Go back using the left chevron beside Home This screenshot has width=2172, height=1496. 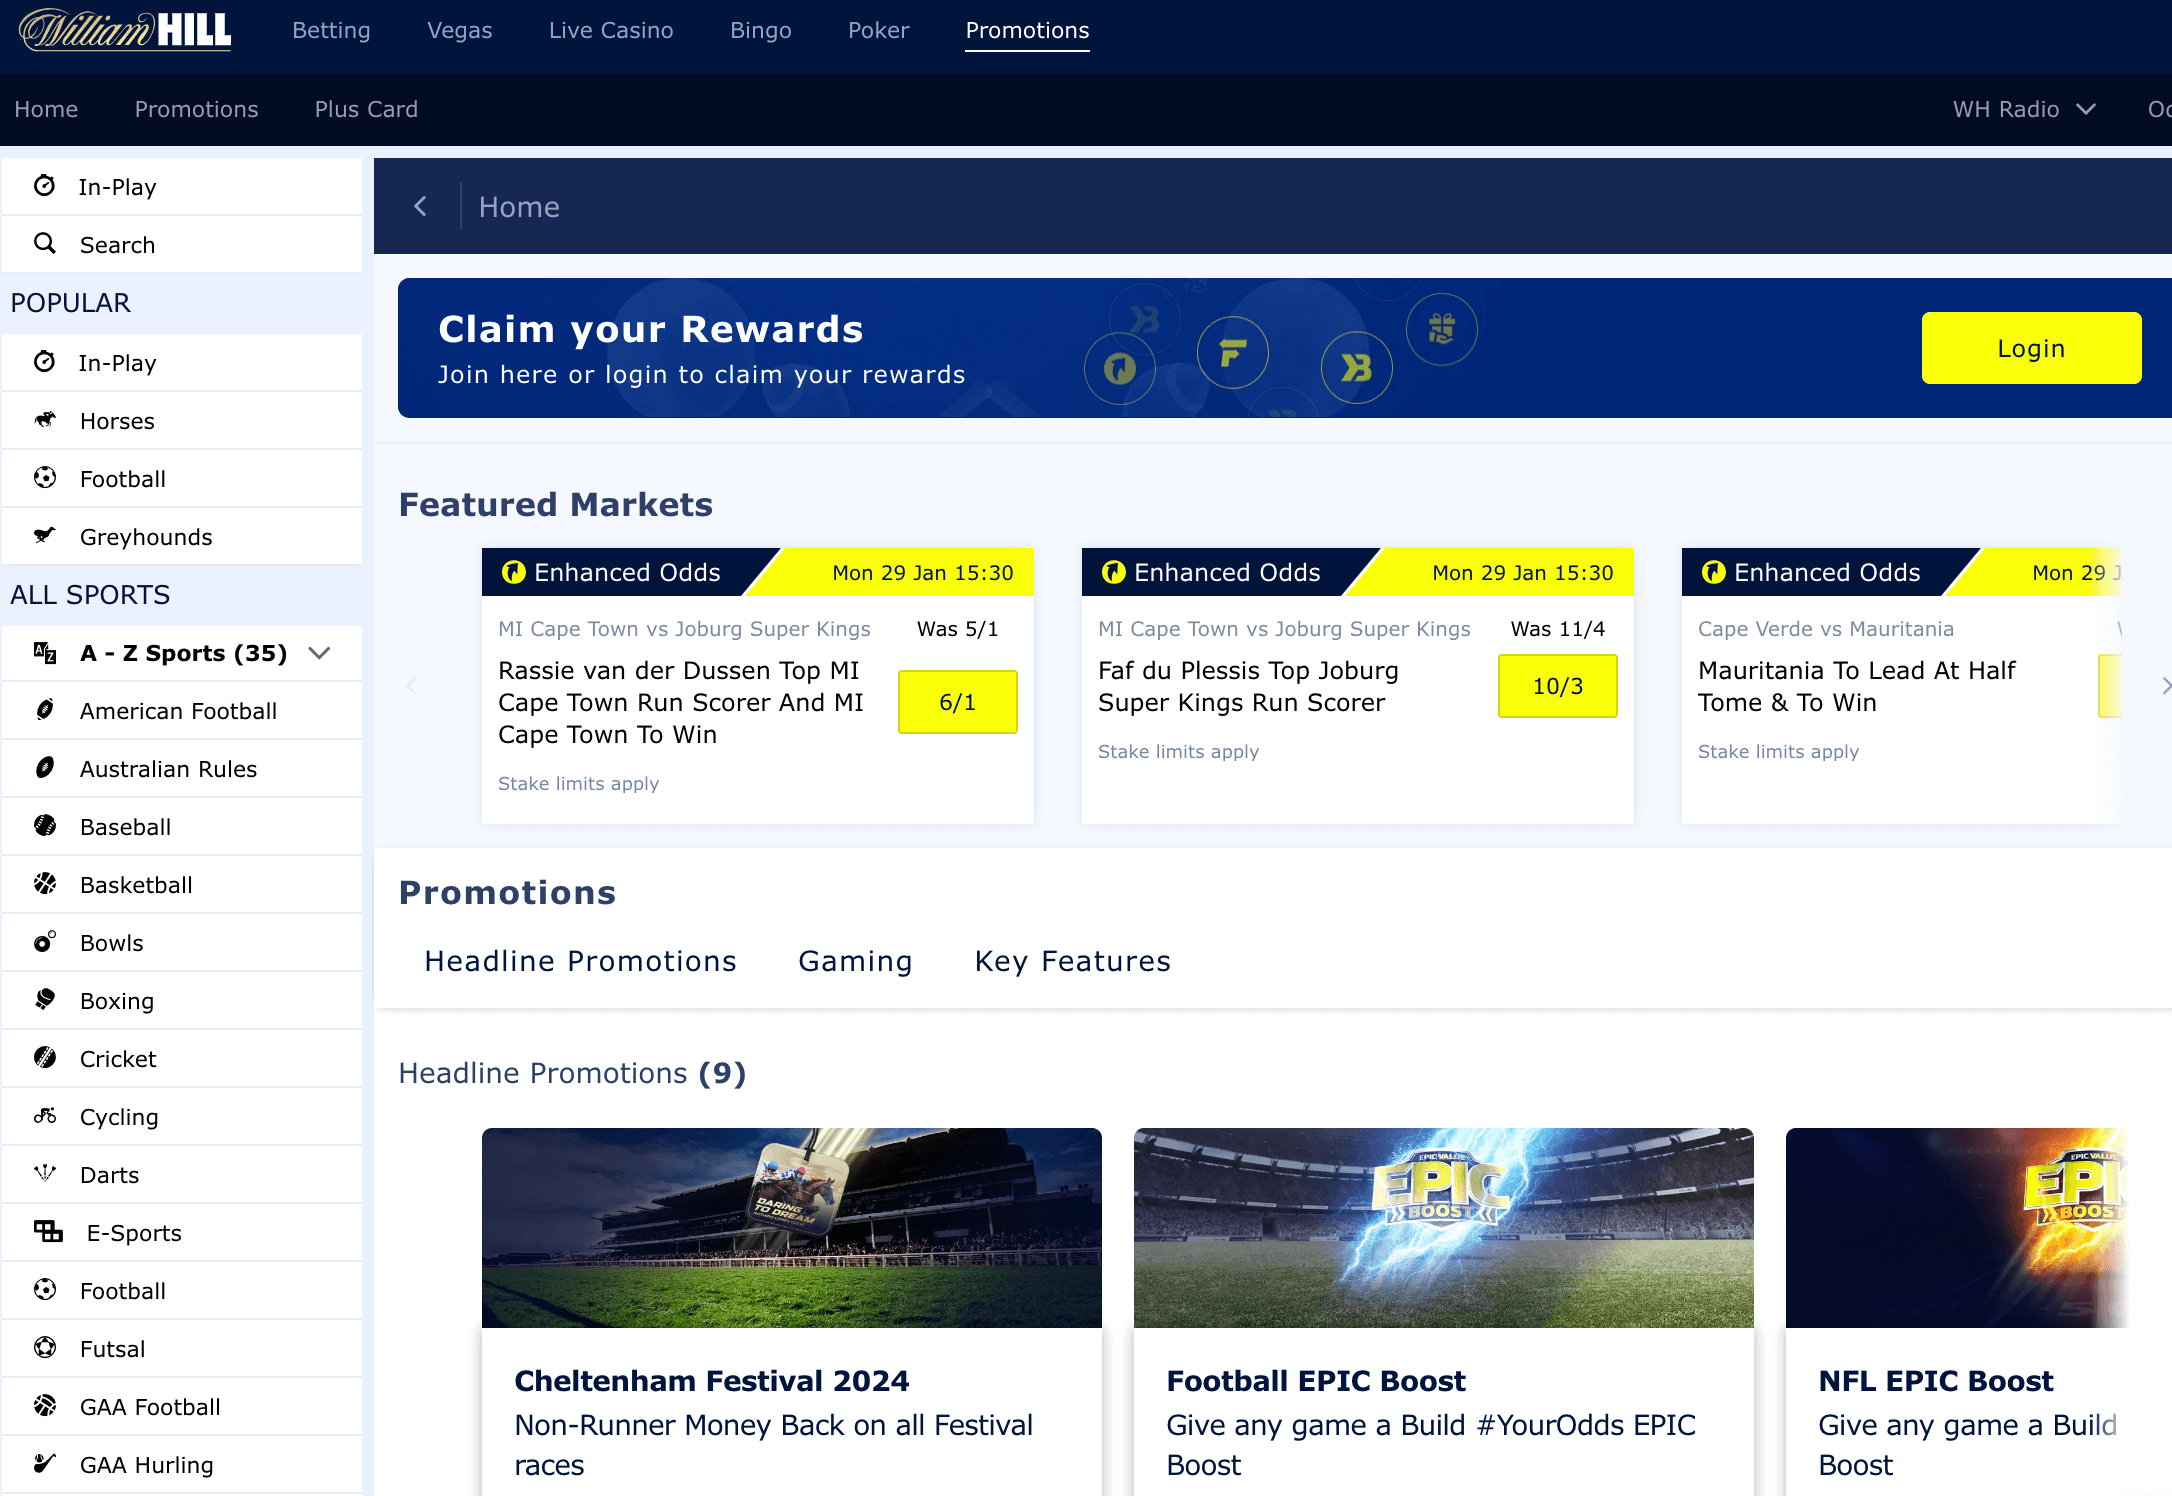point(420,206)
